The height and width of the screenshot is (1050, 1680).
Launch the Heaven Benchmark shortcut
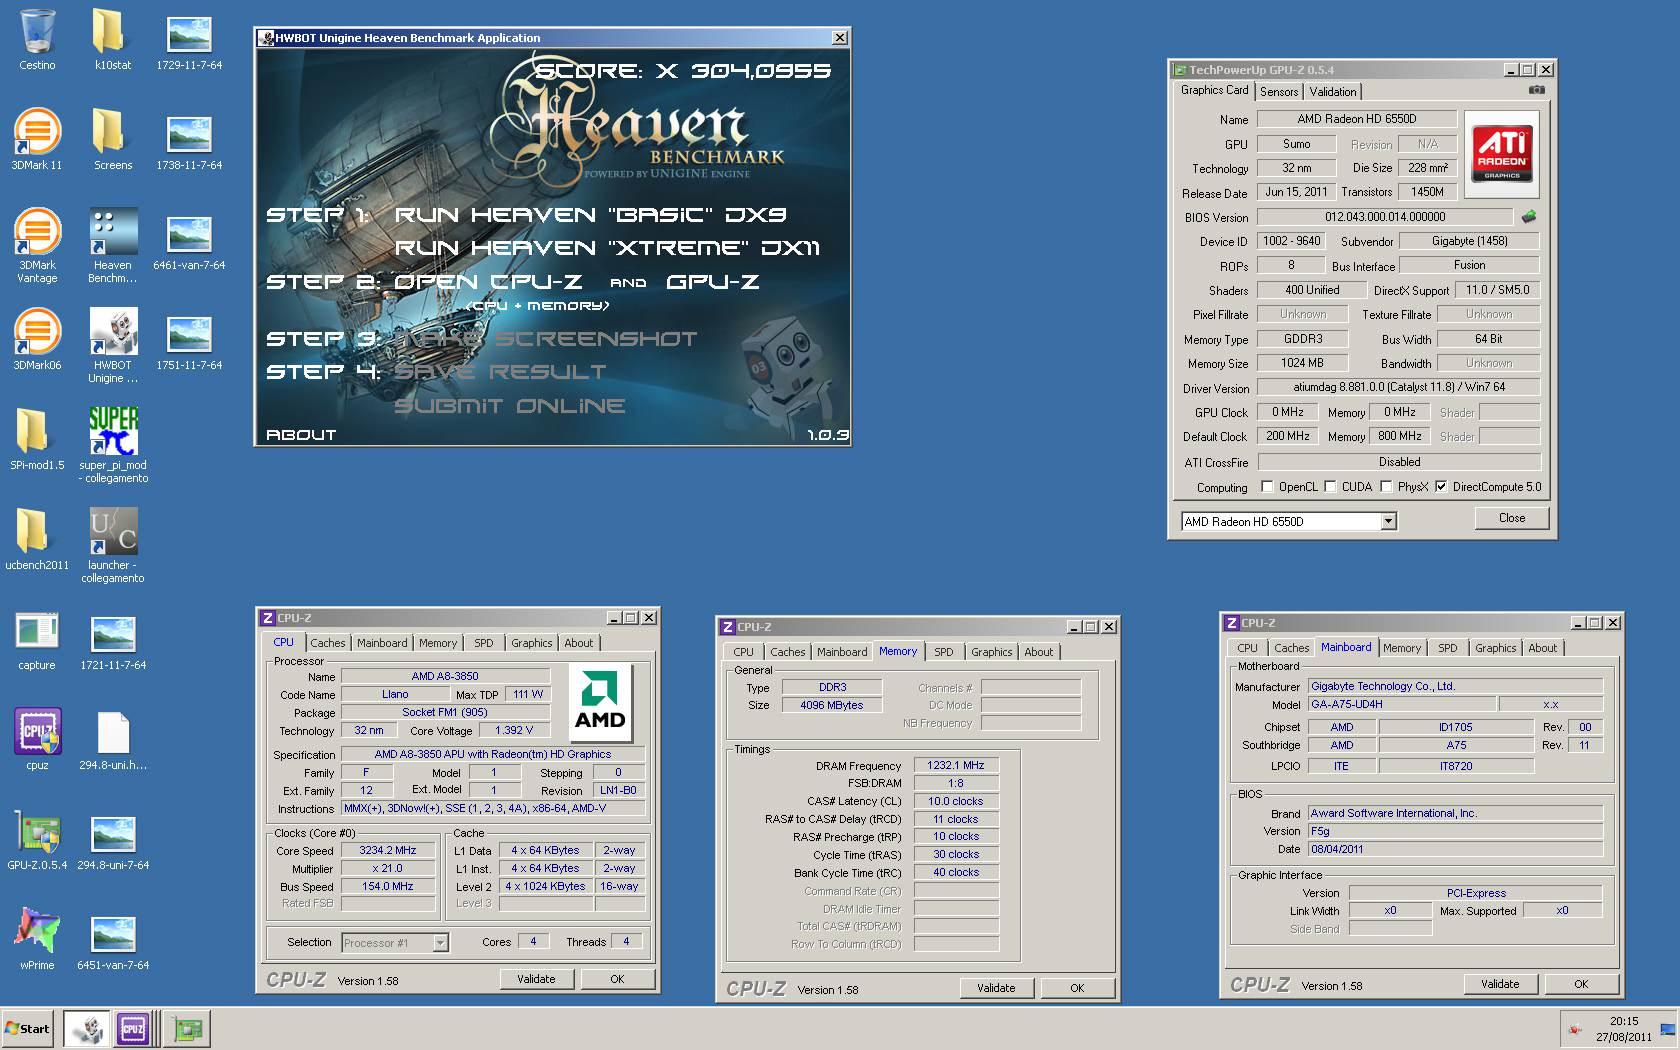coord(113,246)
